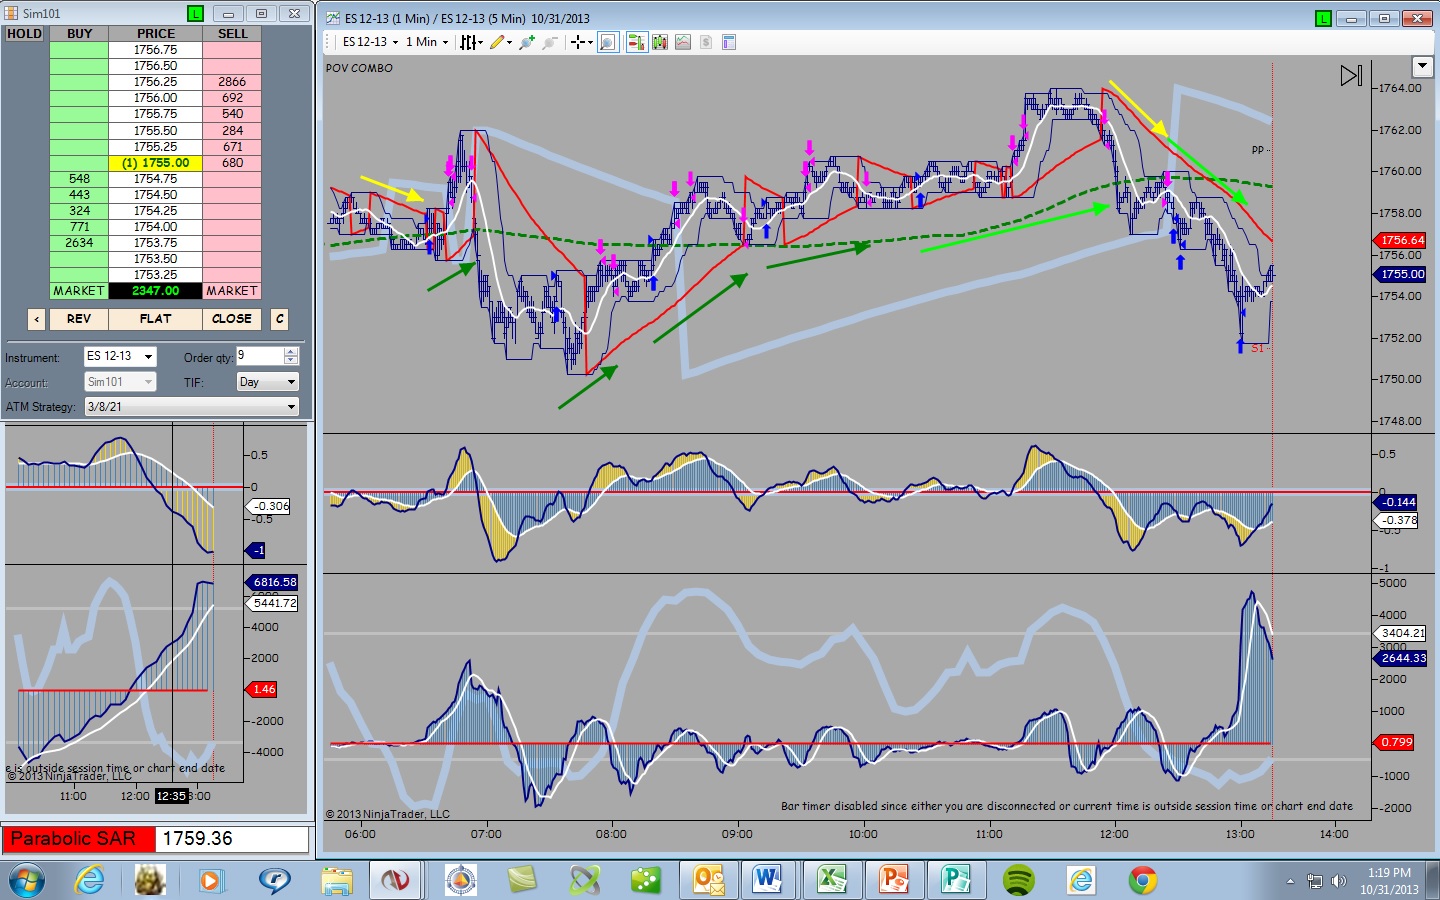Click the green L link indicator in Sim101 window

coord(195,14)
